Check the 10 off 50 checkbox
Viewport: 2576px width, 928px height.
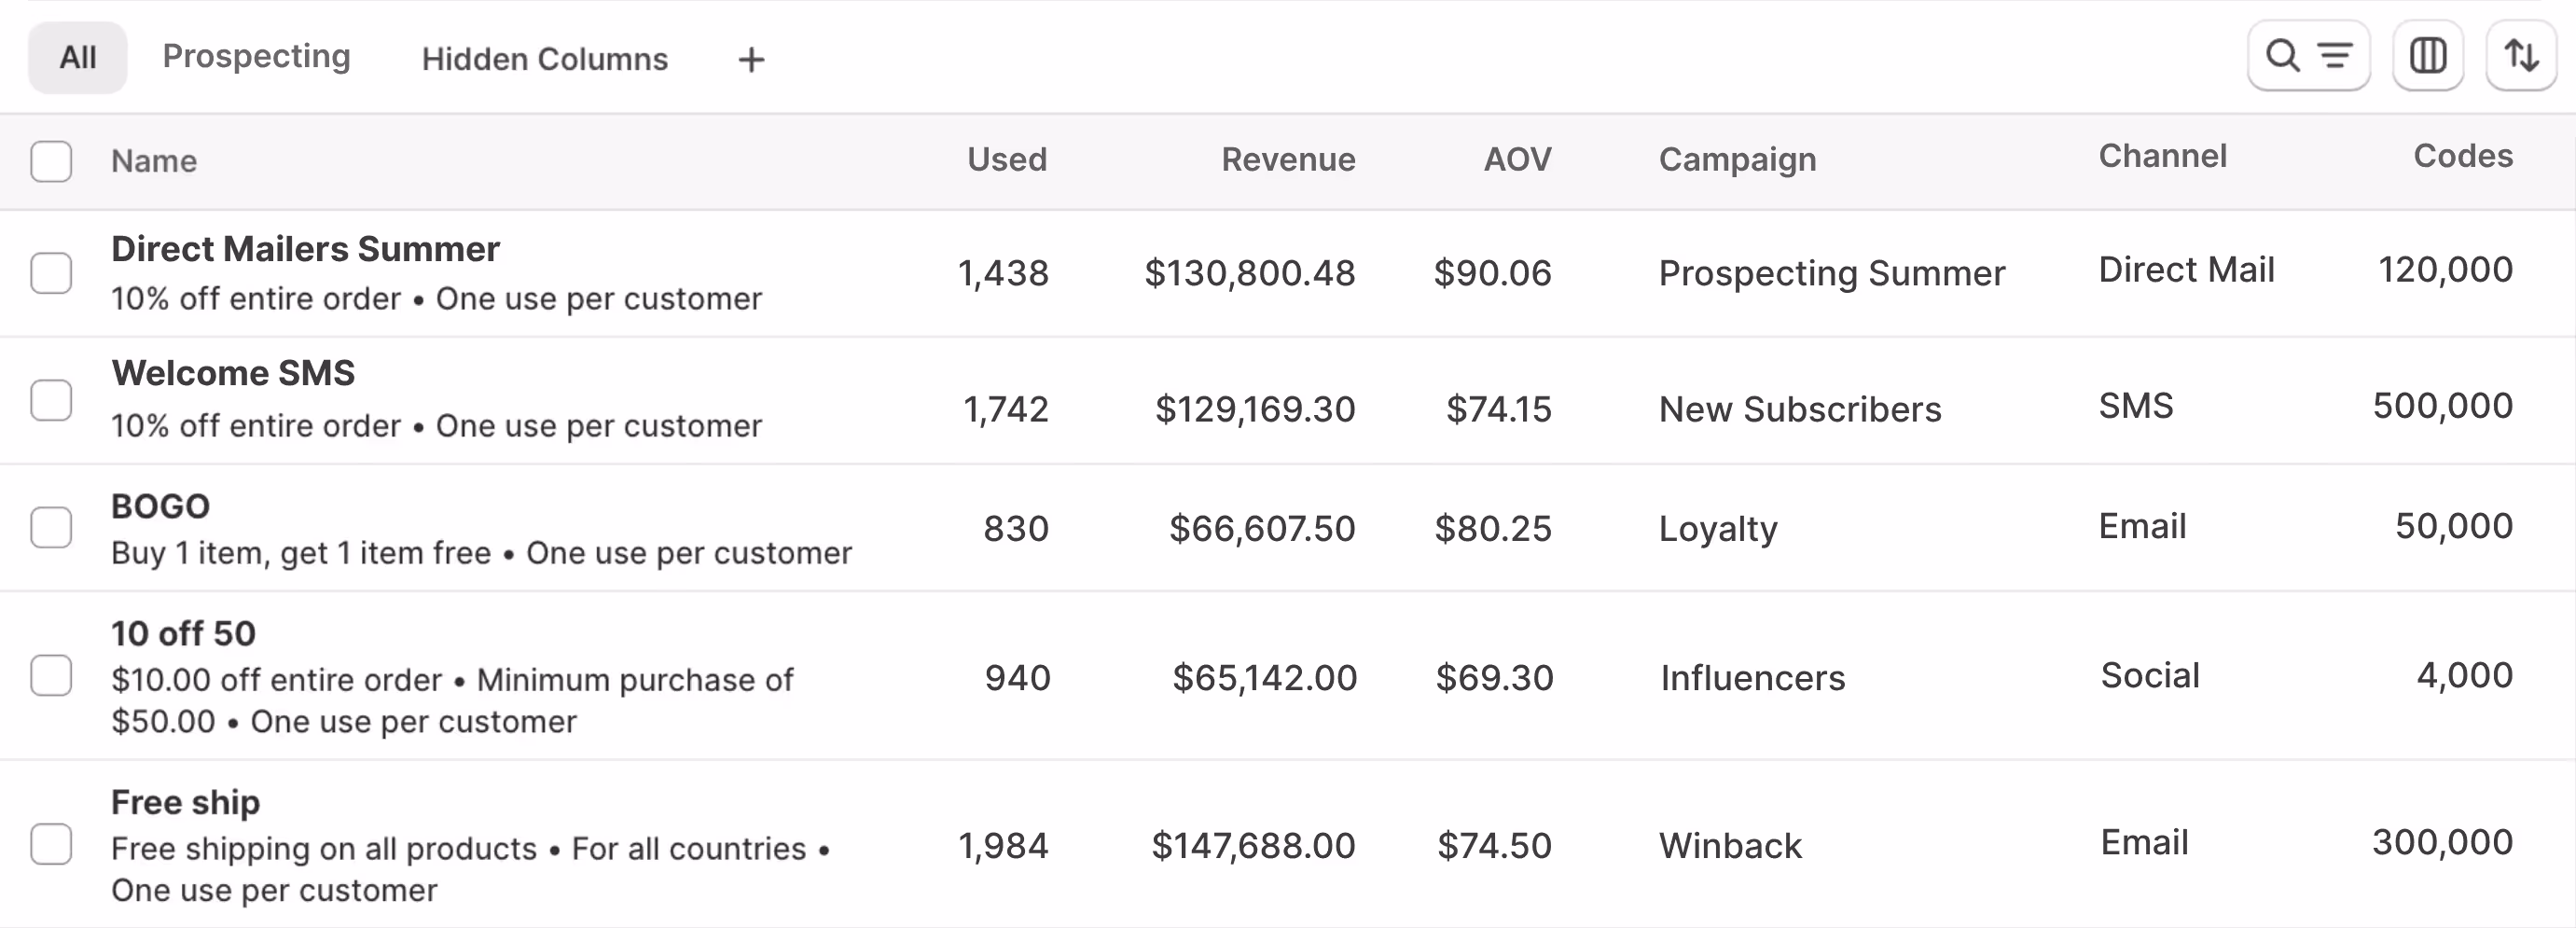(x=51, y=676)
